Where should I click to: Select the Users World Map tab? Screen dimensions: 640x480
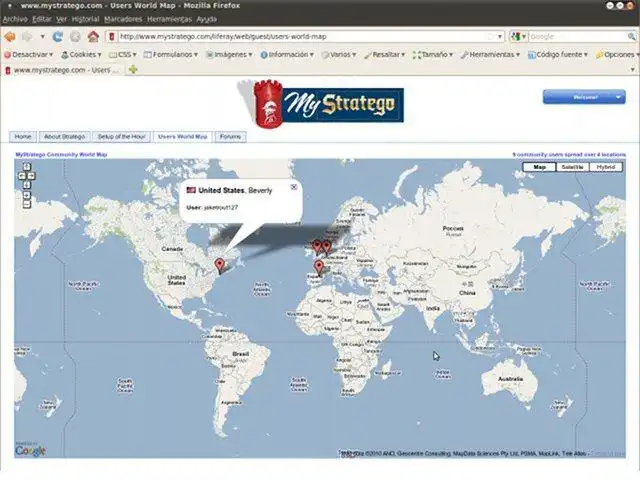182,137
